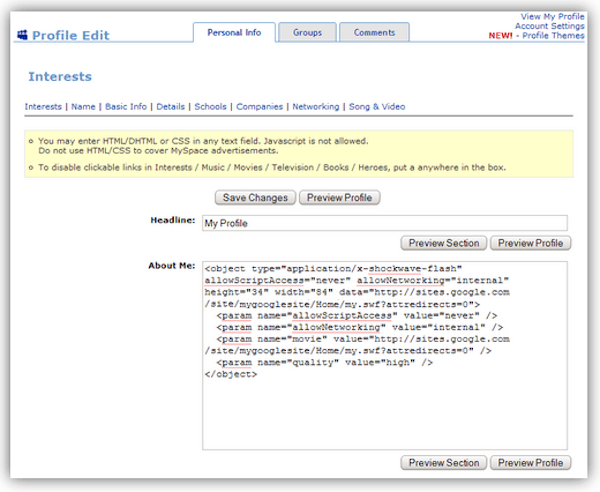The image size is (600, 492).
Task: Go to Networking section
Action: point(316,107)
